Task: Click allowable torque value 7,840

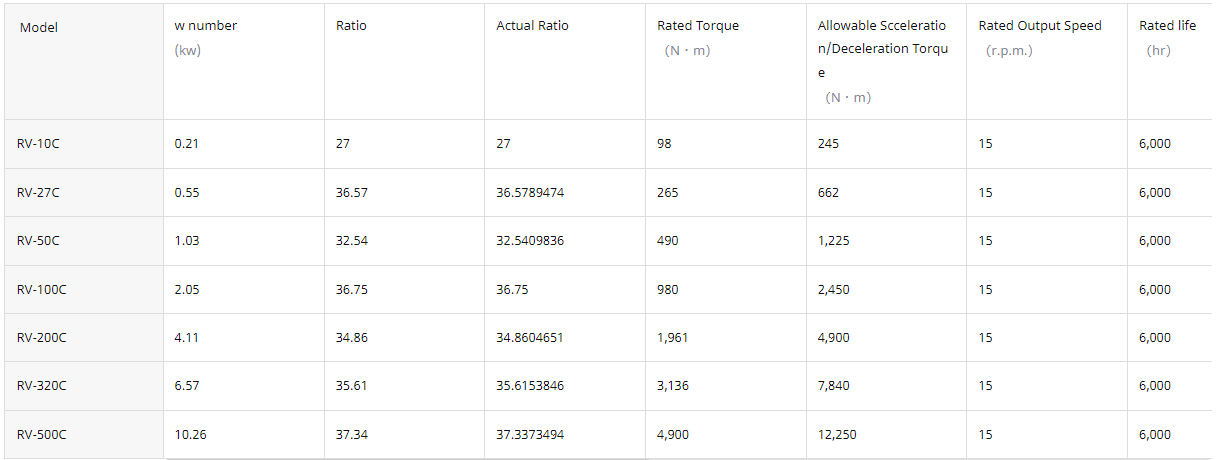Action: pyautogui.click(x=834, y=386)
